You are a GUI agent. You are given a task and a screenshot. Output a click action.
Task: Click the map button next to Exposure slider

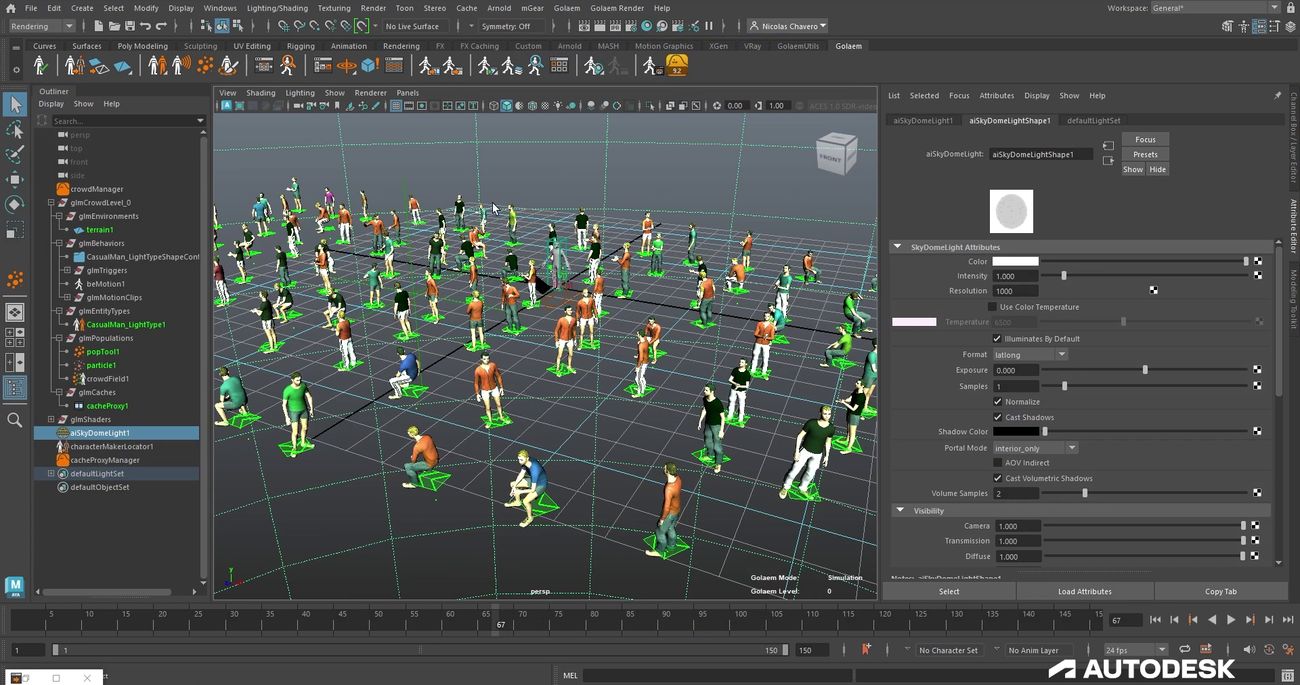point(1257,370)
